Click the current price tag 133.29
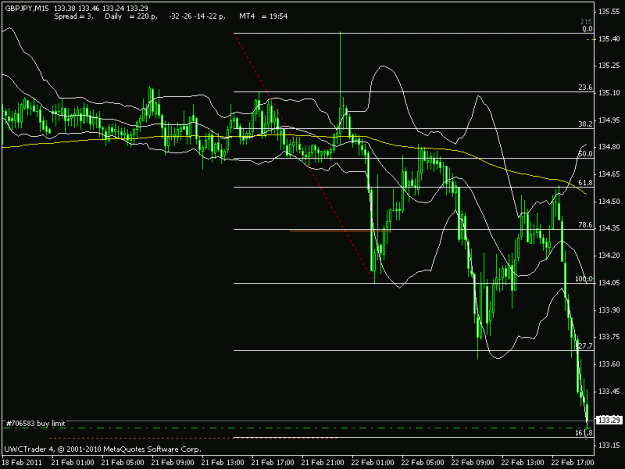Viewport: 625px width, 469px height. 609,420
